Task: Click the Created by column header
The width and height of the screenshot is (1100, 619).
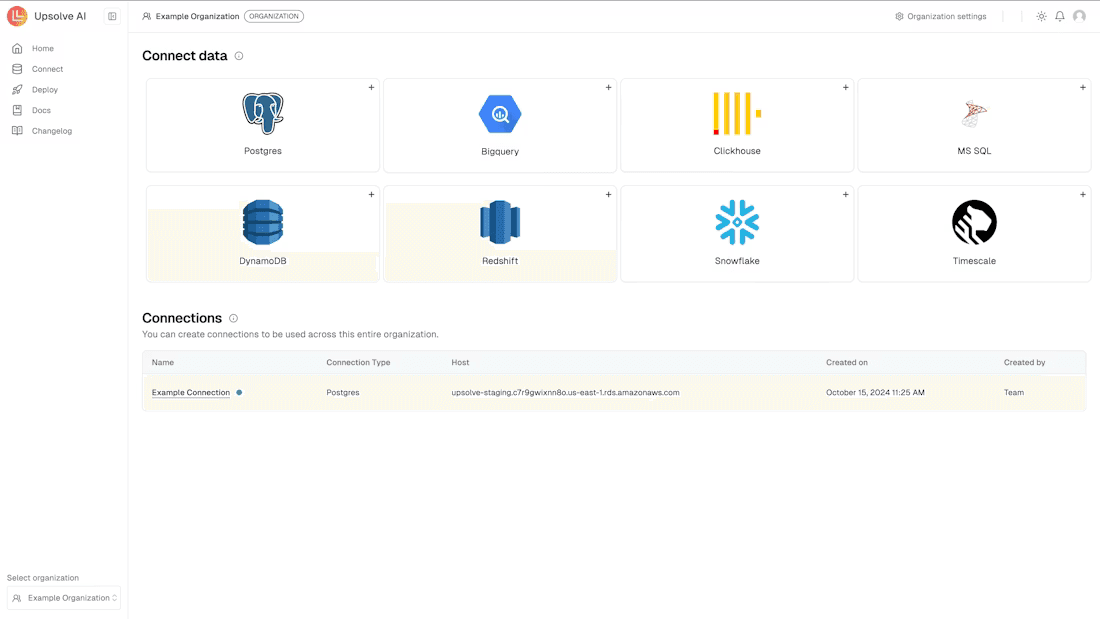Action: [1024, 362]
